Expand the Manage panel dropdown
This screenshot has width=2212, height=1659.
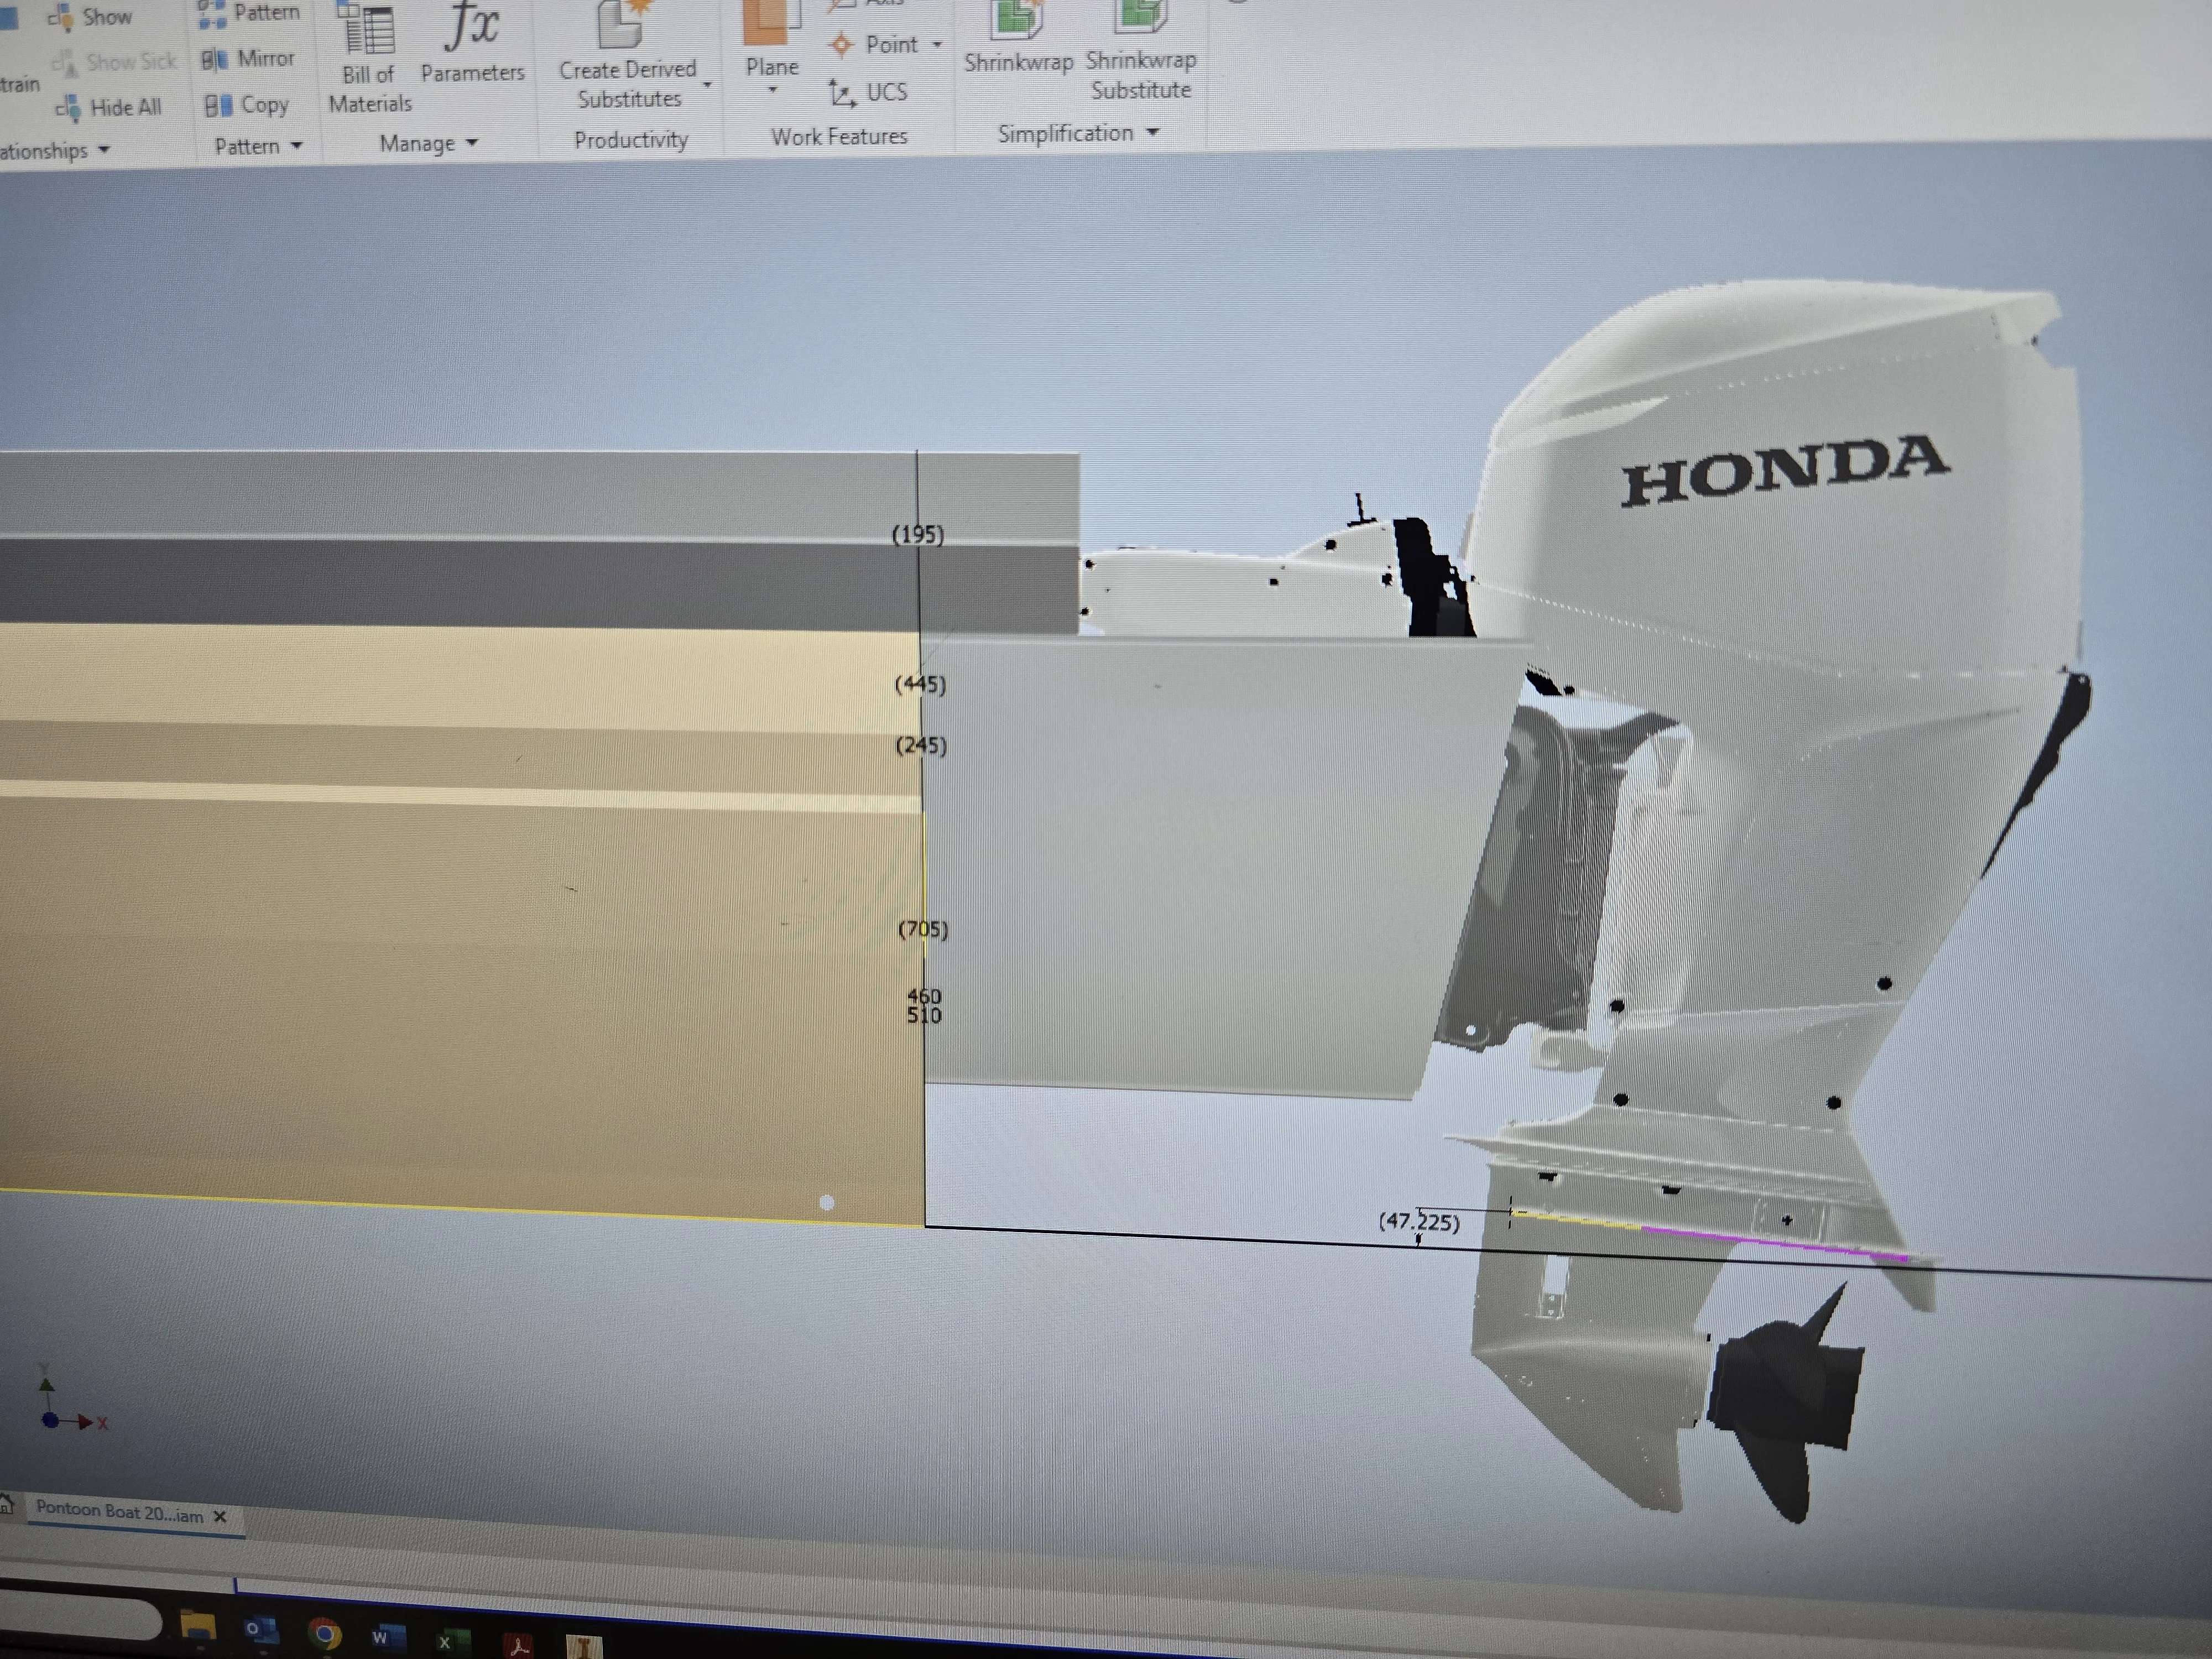472,143
